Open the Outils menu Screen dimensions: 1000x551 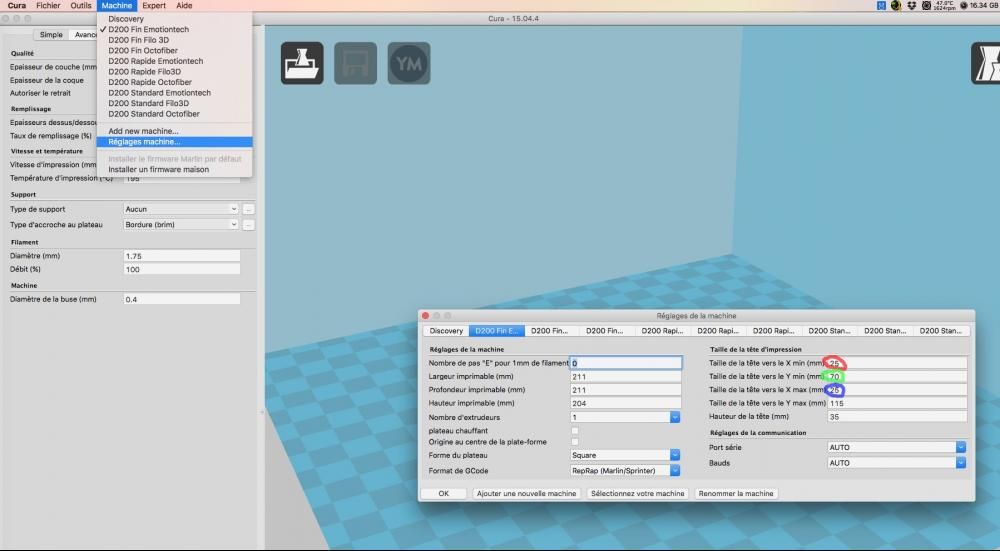click(x=81, y=5)
